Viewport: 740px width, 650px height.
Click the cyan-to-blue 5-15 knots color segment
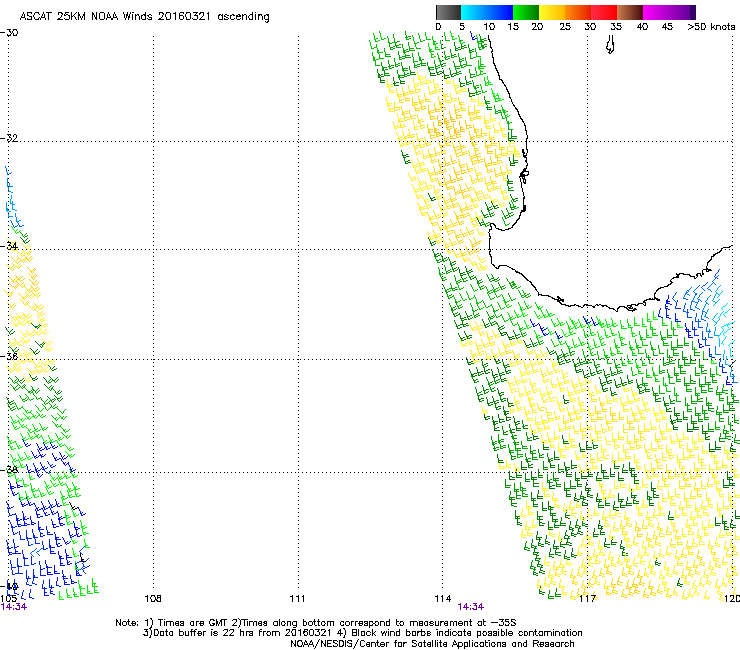coord(487,12)
